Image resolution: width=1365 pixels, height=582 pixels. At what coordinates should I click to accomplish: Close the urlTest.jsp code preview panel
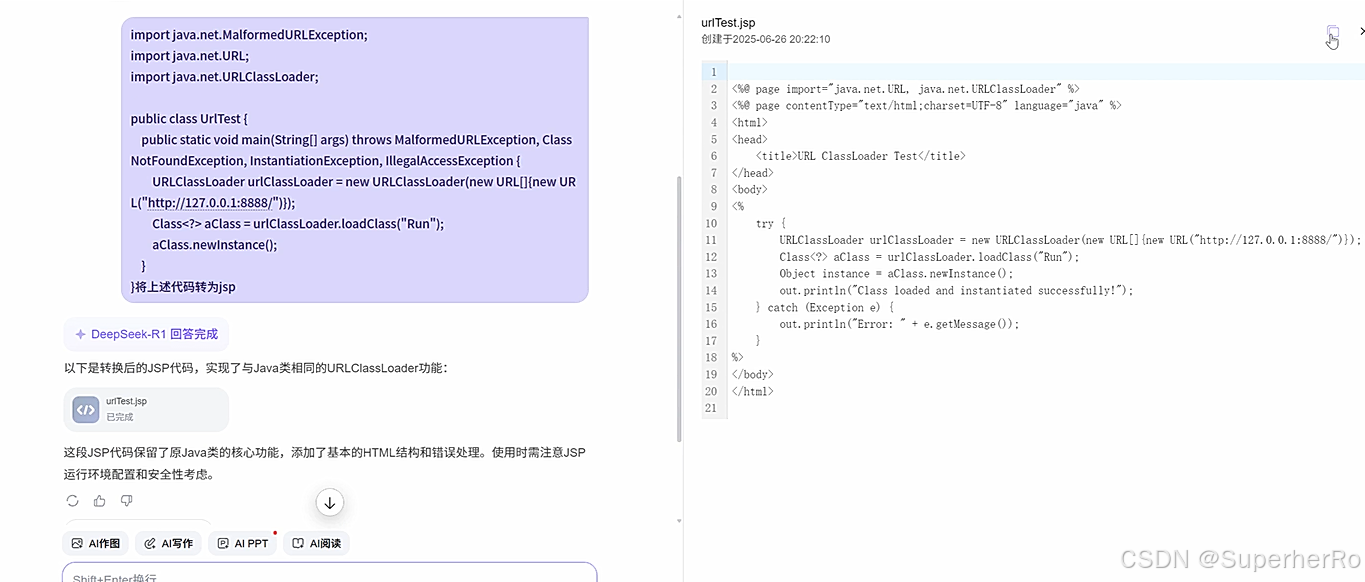(x=1361, y=32)
